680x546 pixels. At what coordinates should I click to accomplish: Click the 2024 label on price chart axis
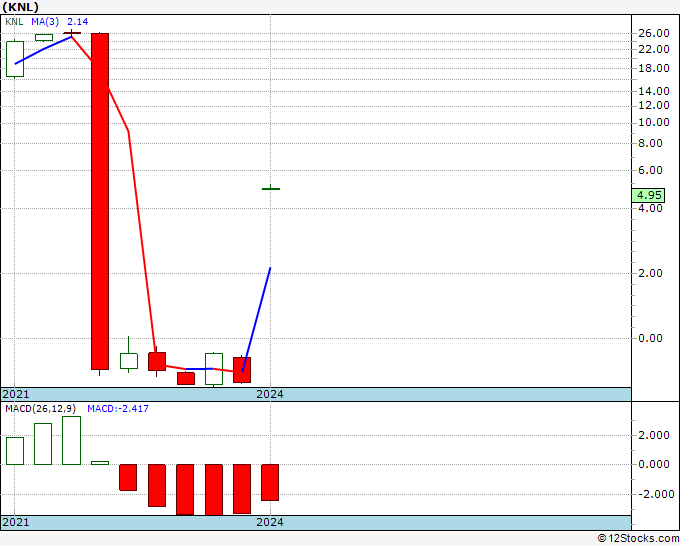point(270,394)
